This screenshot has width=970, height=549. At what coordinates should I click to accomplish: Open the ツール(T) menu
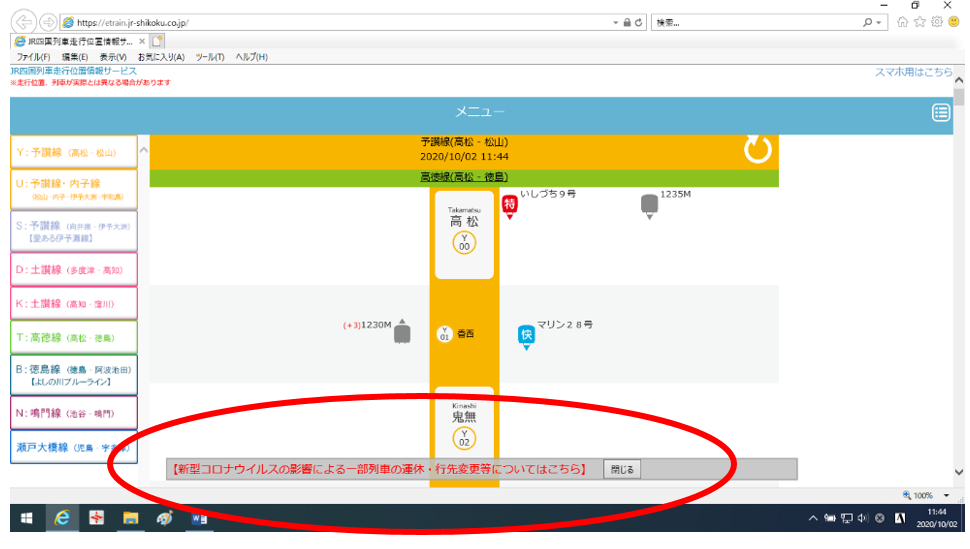point(210,57)
